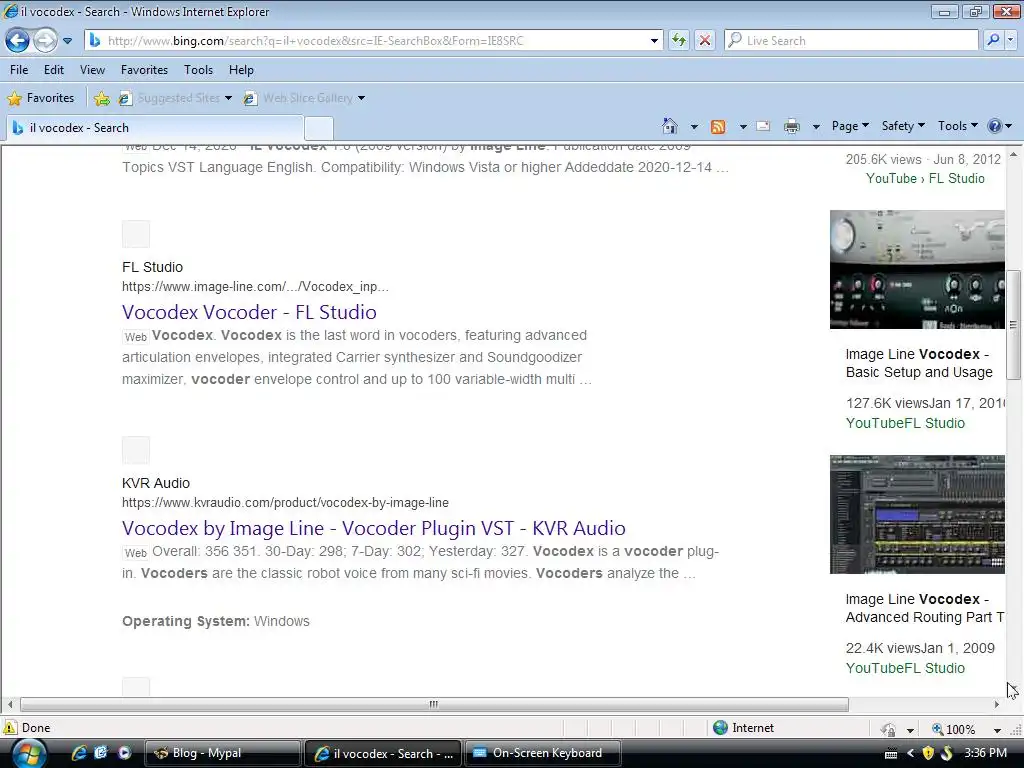Add to Favorites Bar star icon
Viewport: 1024px width, 768px height.
point(102,98)
